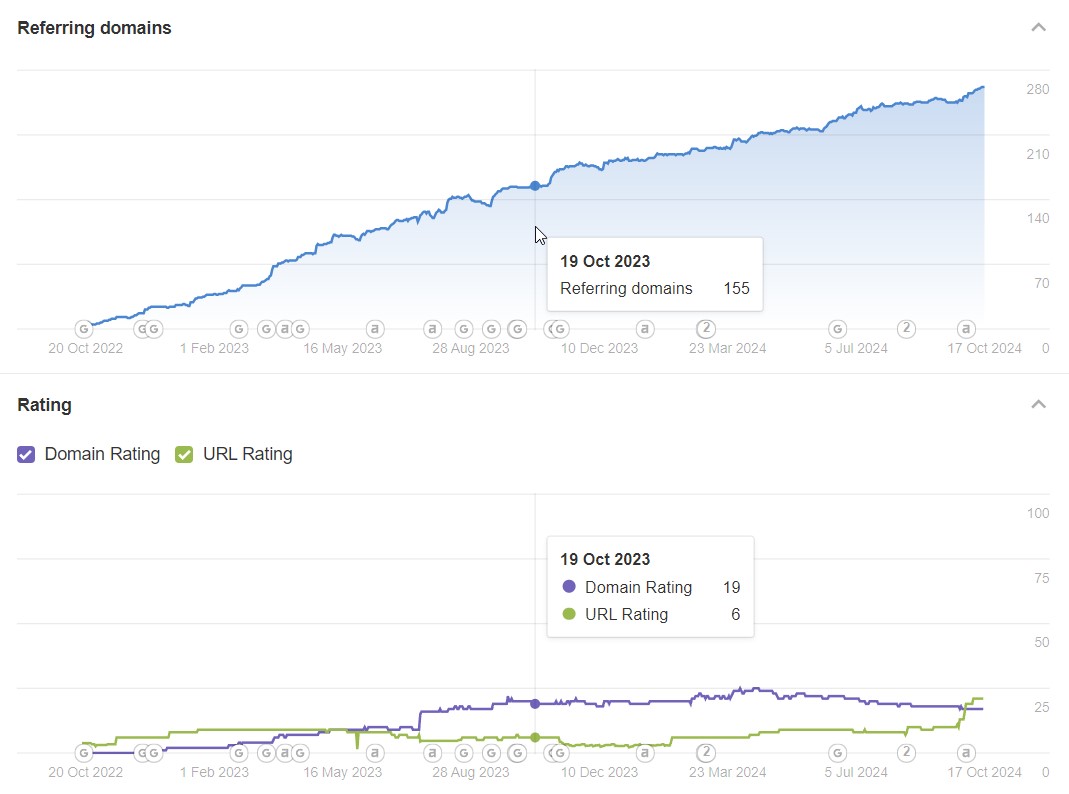Click the Ahrefs event marker near 28 Aug 2023
Screen dimensions: 1069x794
(432, 327)
